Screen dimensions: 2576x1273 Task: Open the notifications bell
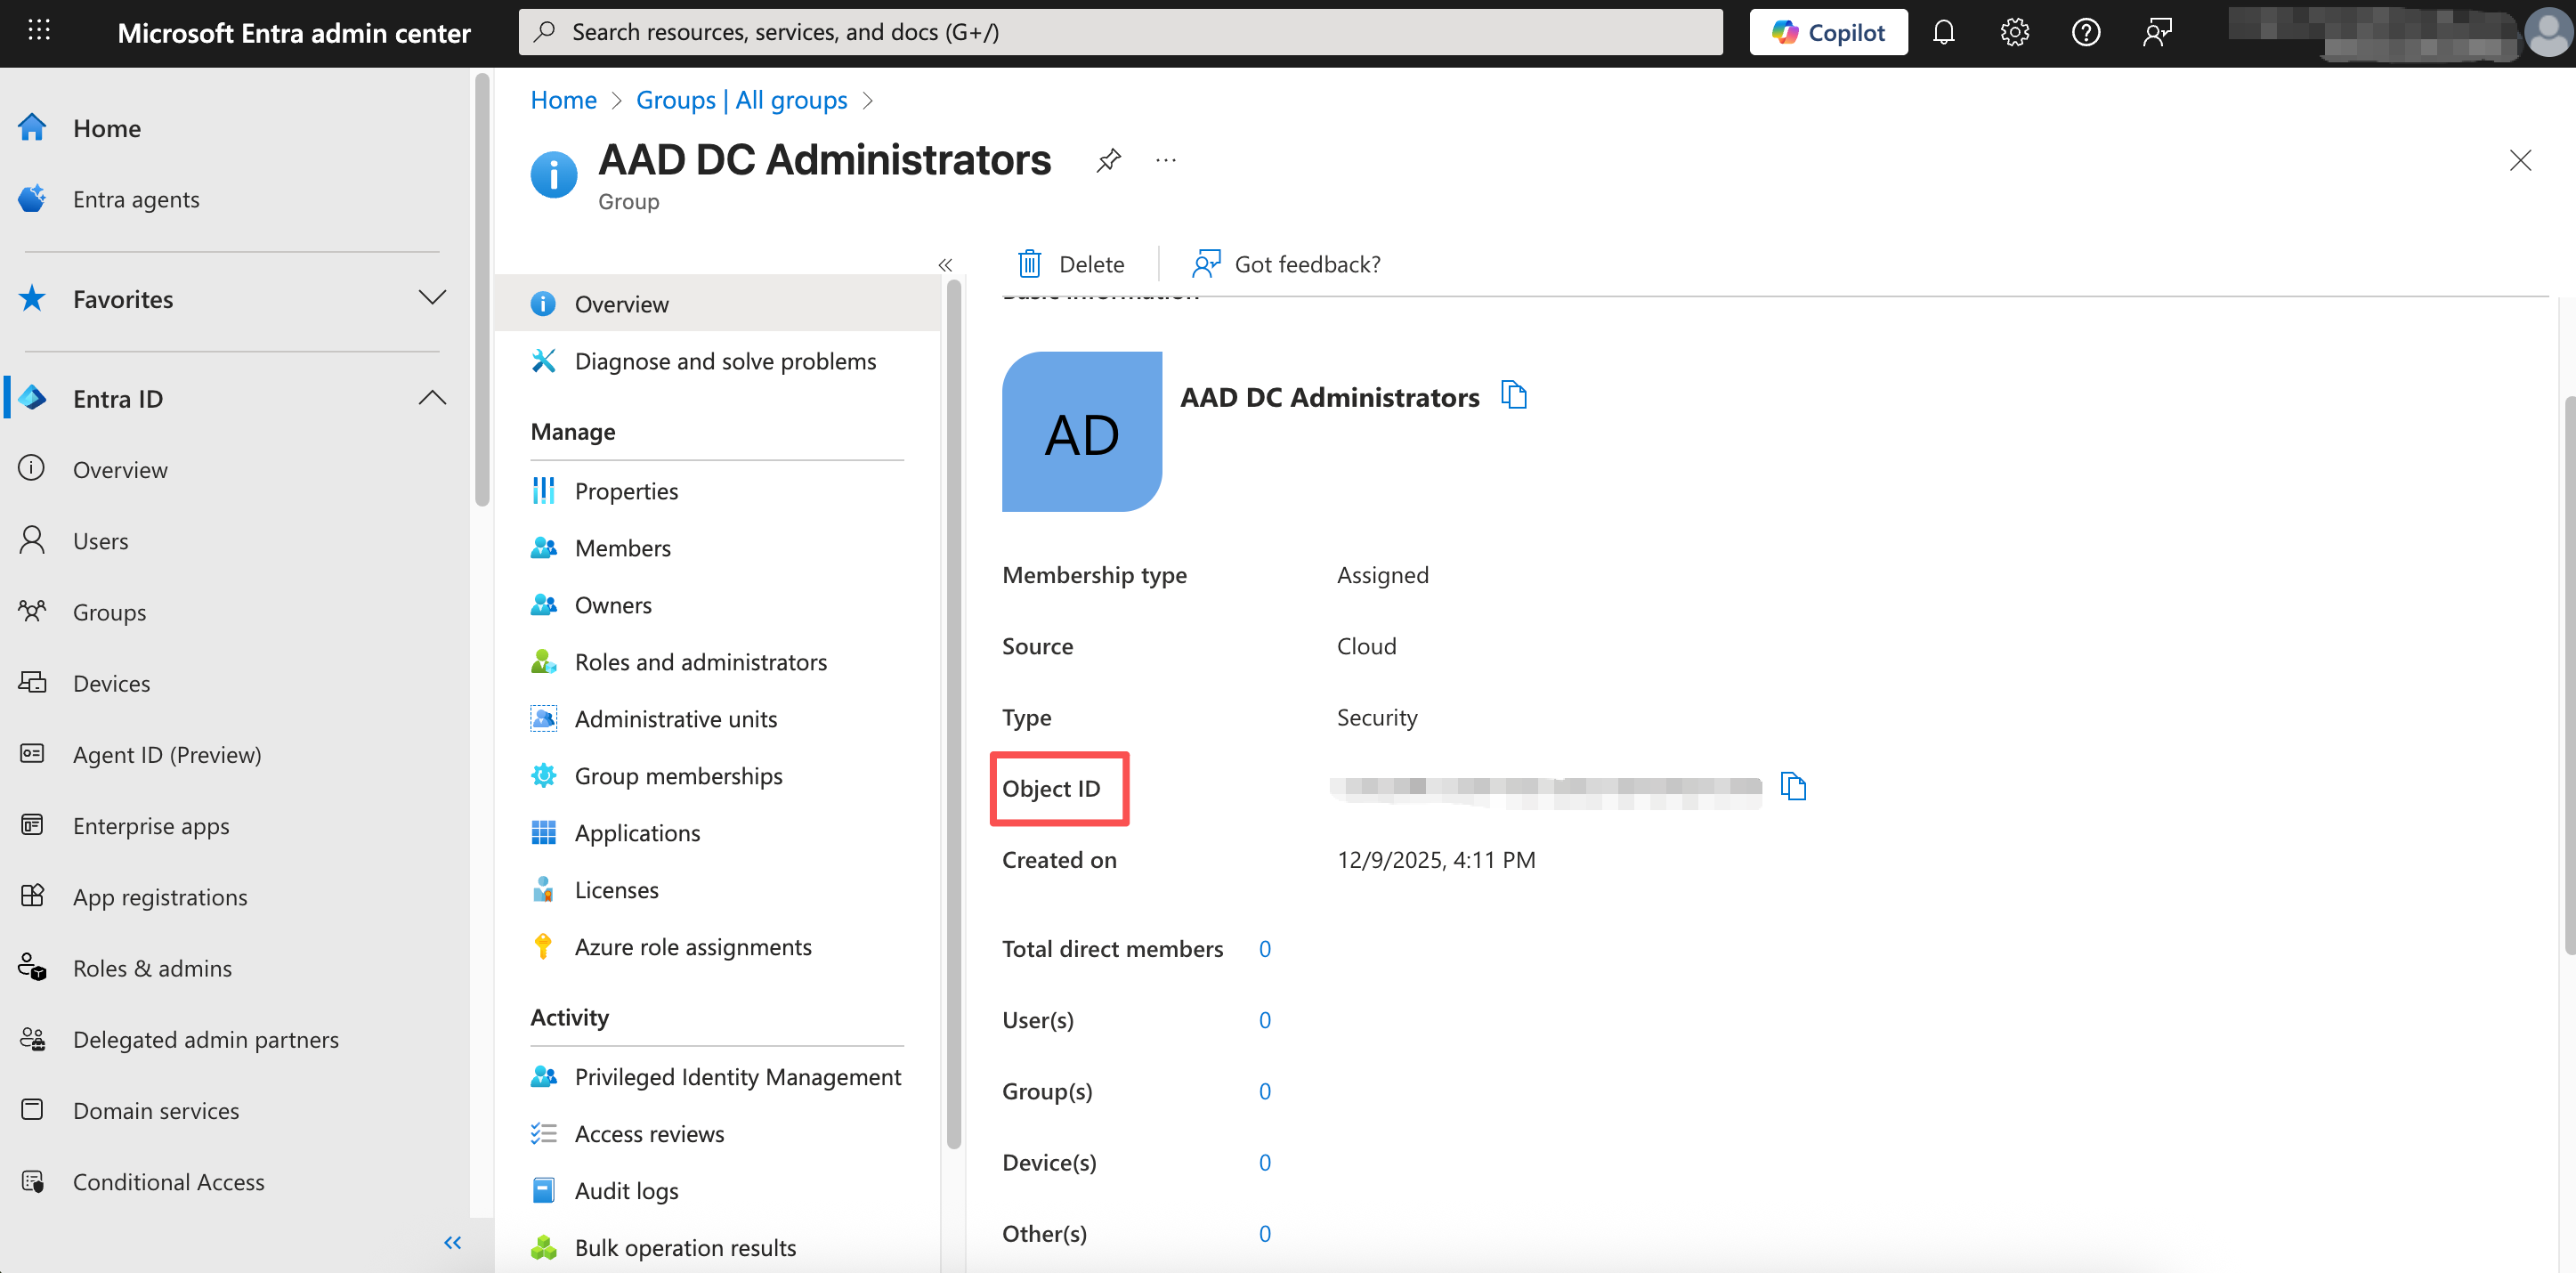(1943, 32)
